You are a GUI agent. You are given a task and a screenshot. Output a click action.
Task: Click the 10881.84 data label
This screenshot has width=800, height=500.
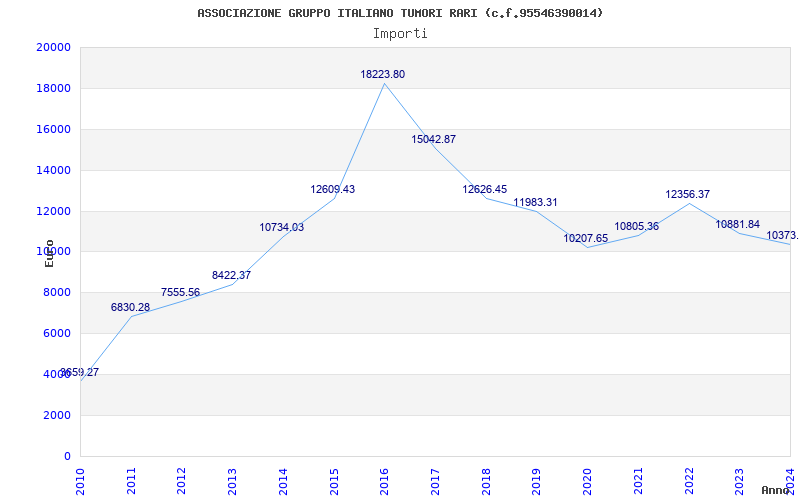[738, 224]
